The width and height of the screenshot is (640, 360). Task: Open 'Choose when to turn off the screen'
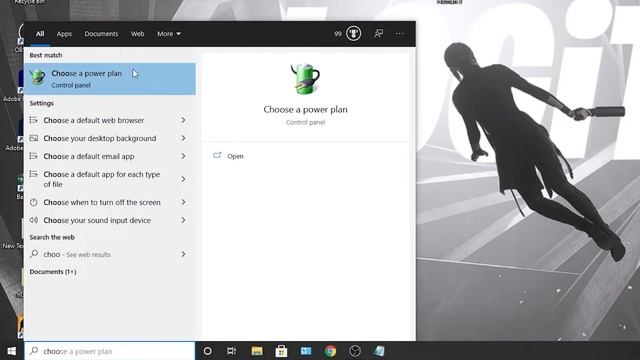click(x=110, y=202)
